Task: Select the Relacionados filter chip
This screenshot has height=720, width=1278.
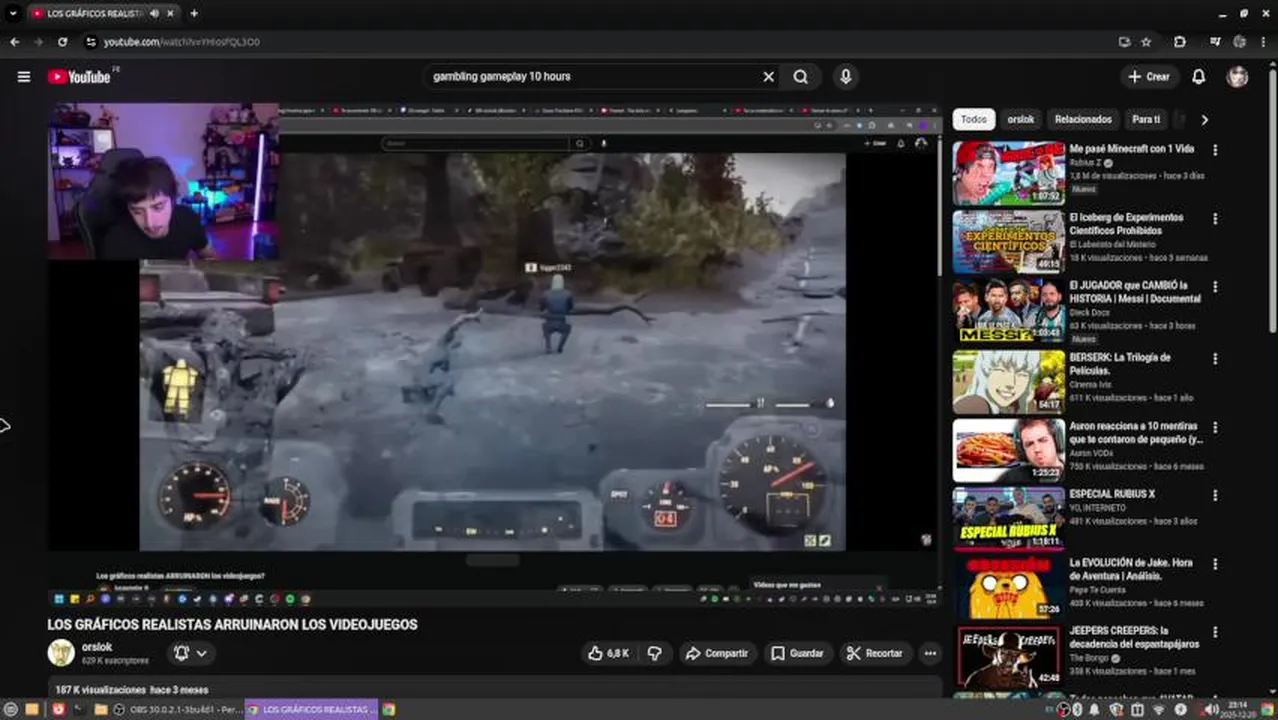Action: [x=1083, y=119]
